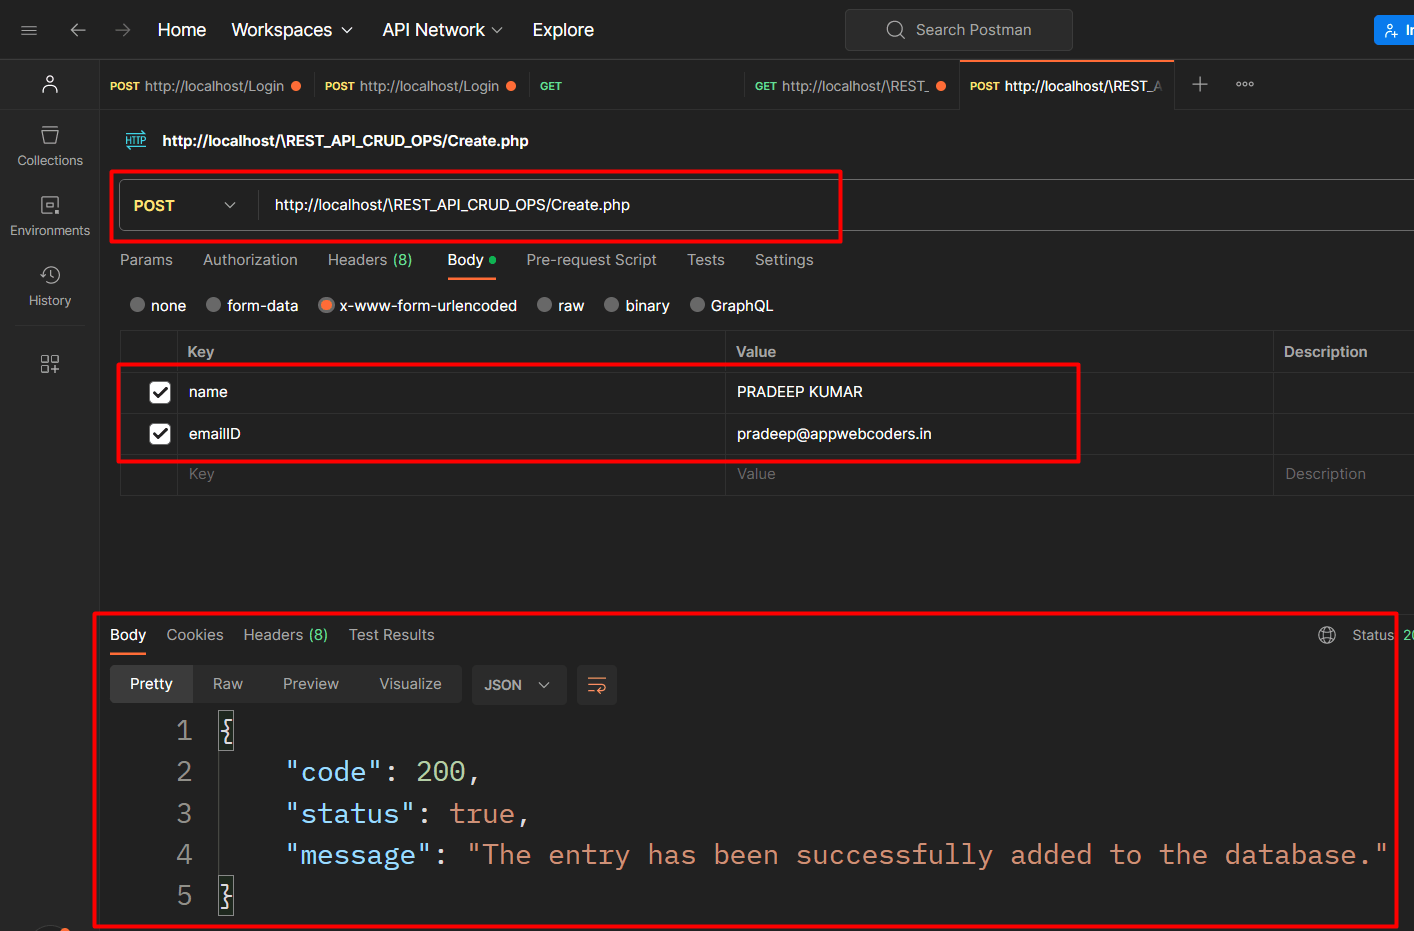Open the Tests tab
This screenshot has height=931, width=1414.
coord(706,260)
